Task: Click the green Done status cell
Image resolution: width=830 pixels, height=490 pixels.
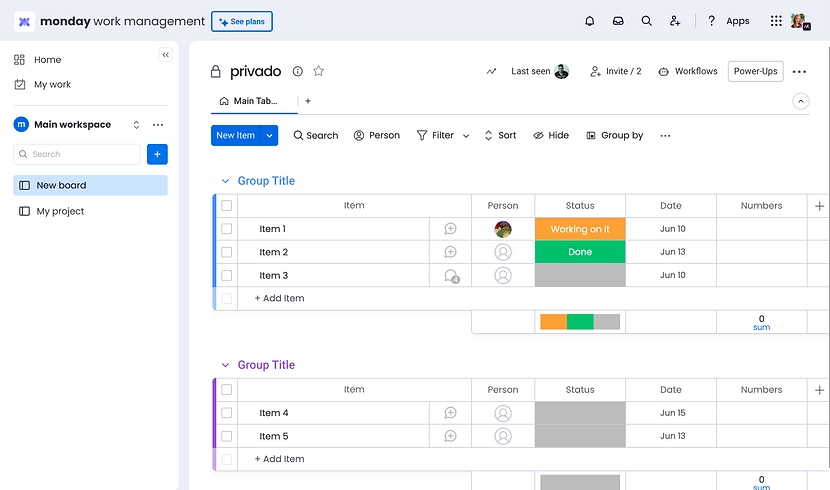Action: point(580,252)
